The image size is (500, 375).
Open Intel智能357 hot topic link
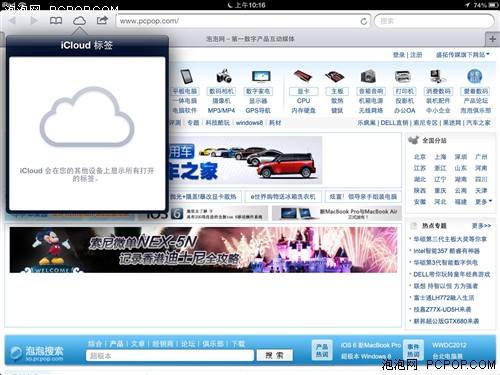[x=446, y=251]
